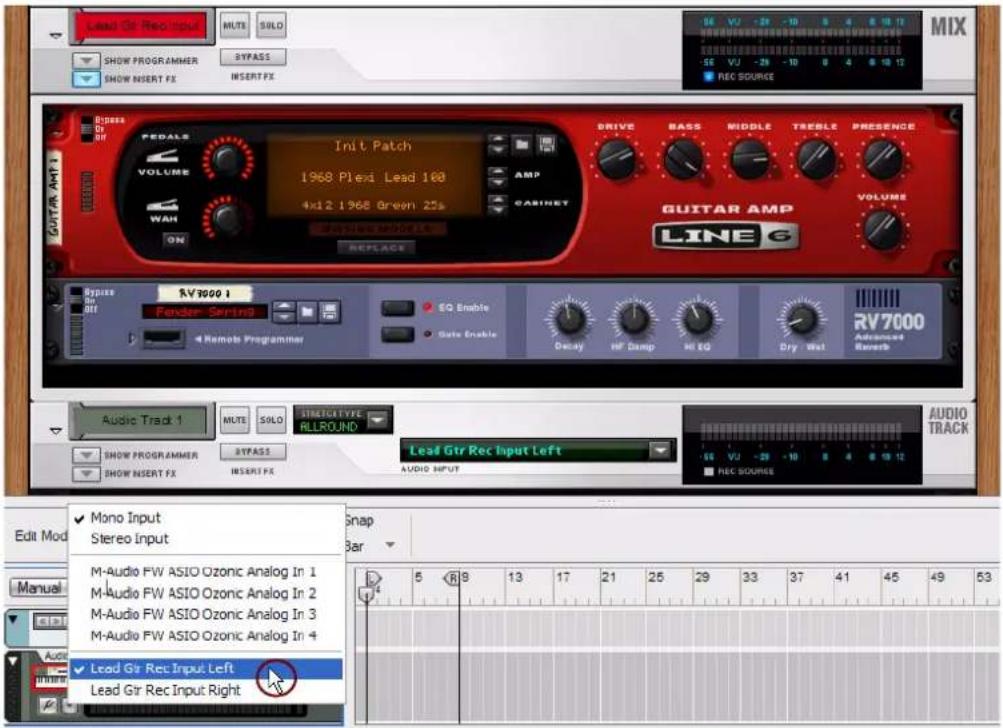Click the RV7000 Advanced Reverb logo
The width and height of the screenshot is (1003, 728).
click(889, 320)
